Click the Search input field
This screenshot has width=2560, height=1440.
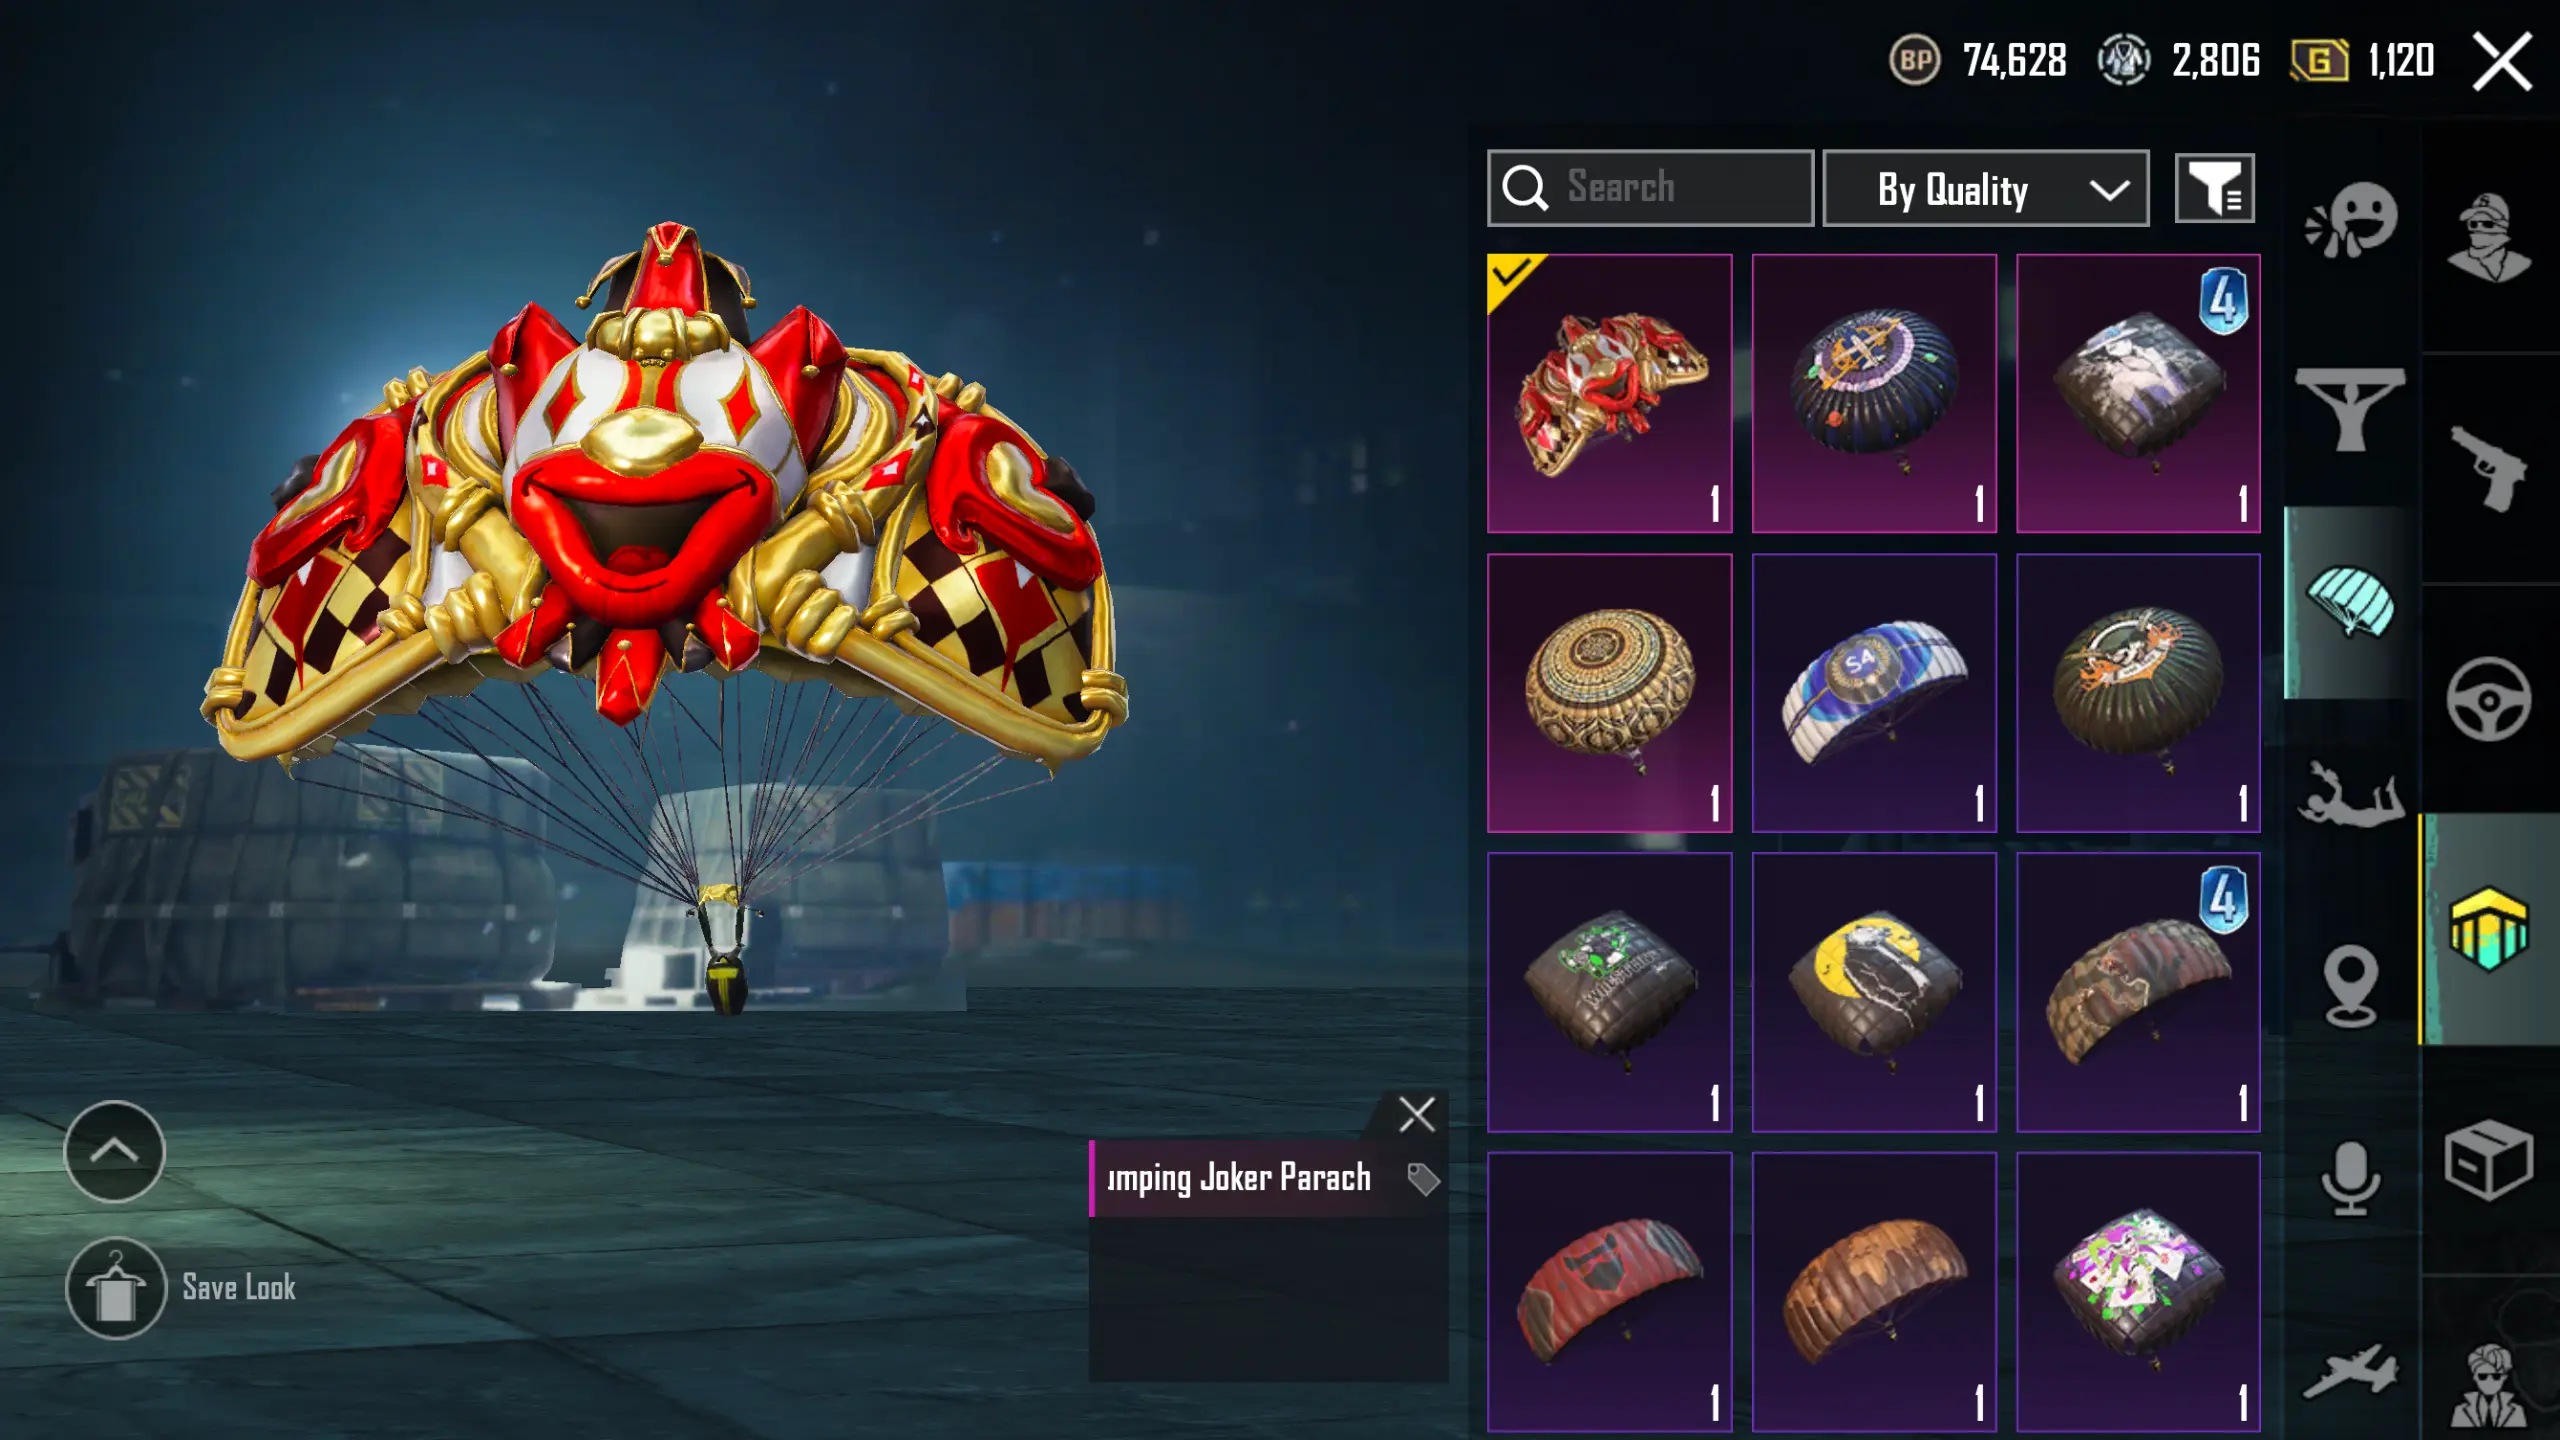[x=1650, y=188]
